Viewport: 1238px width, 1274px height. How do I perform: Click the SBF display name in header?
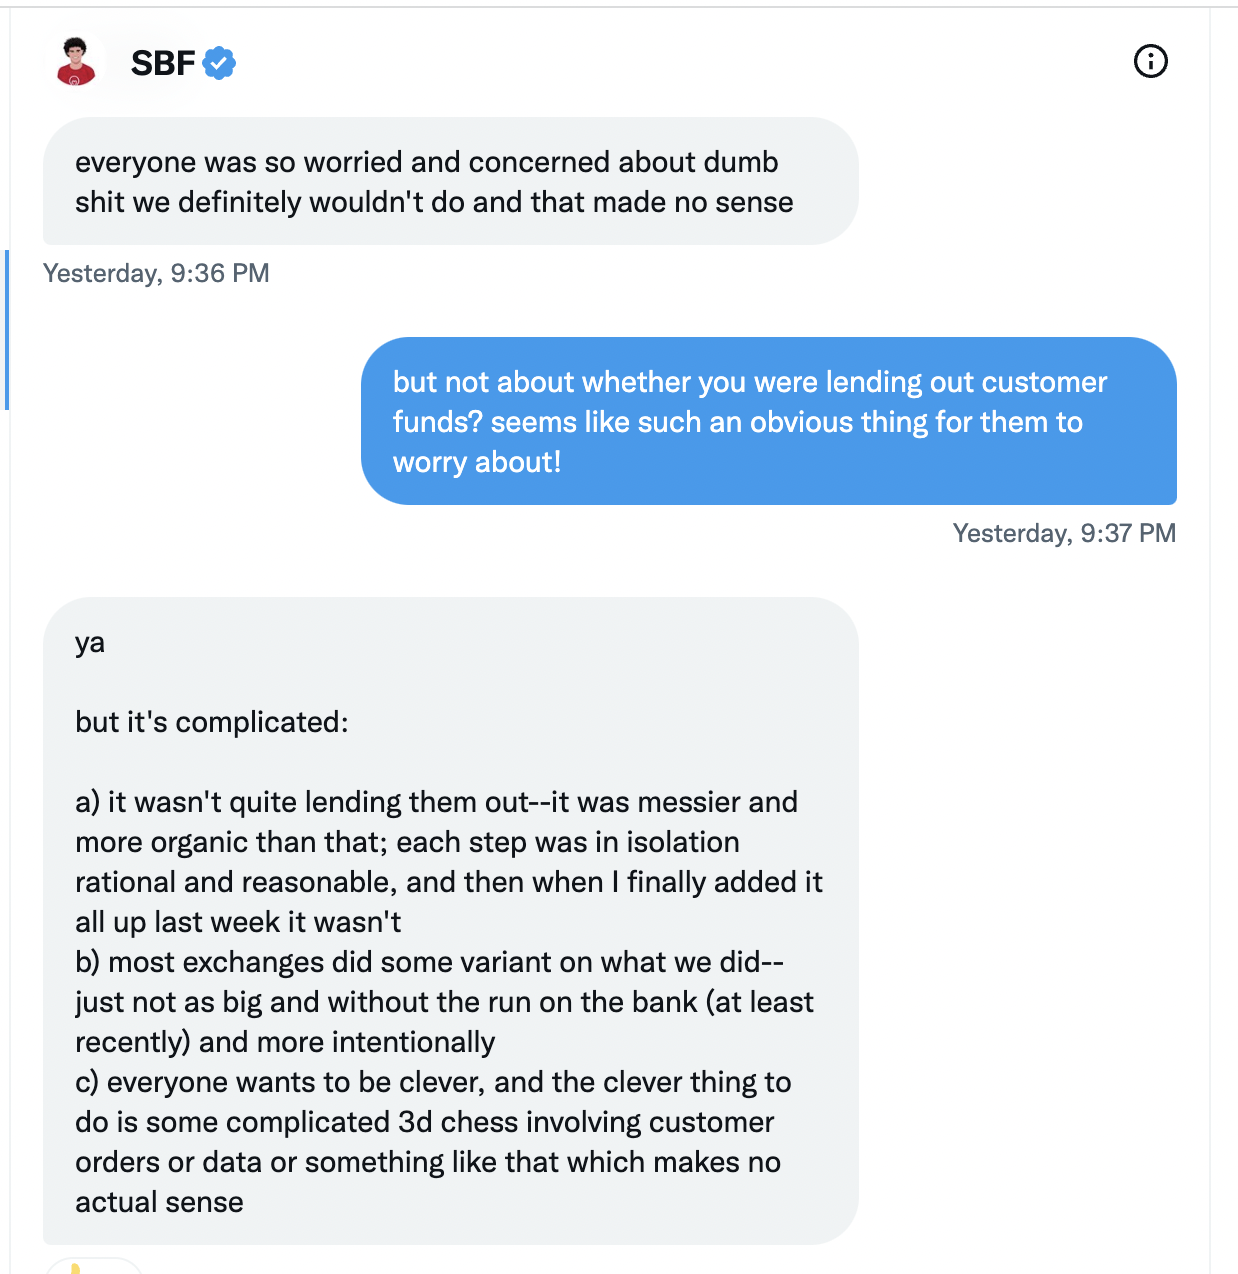163,63
